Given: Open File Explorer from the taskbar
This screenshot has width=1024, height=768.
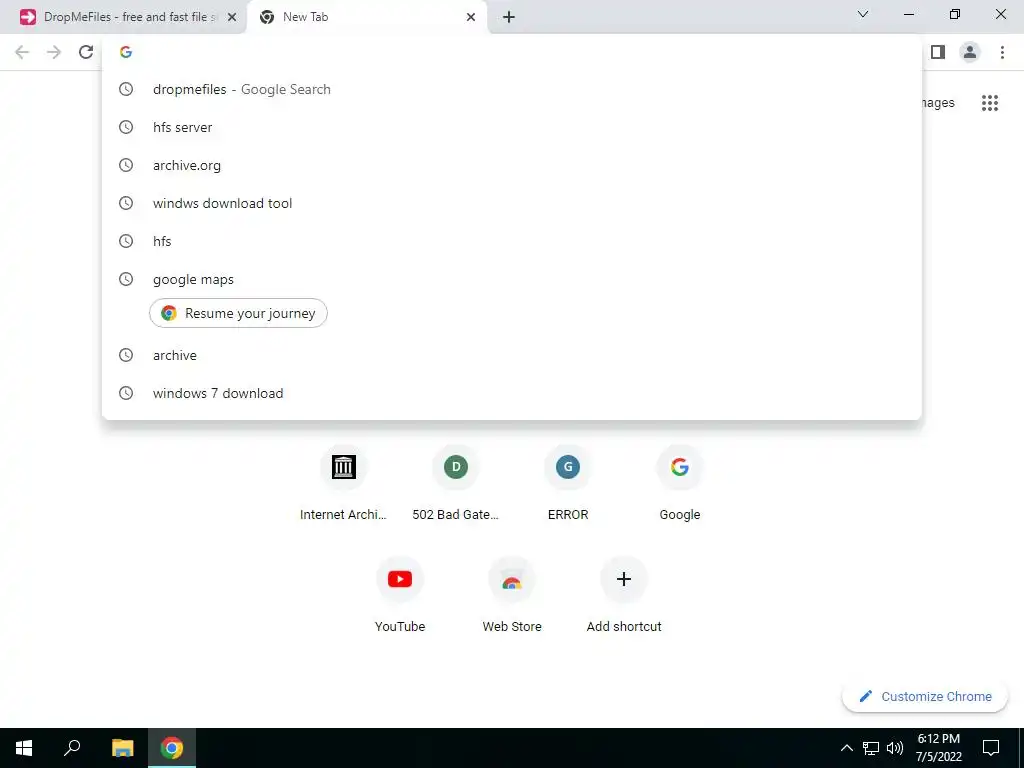Looking at the screenshot, I should (123, 748).
